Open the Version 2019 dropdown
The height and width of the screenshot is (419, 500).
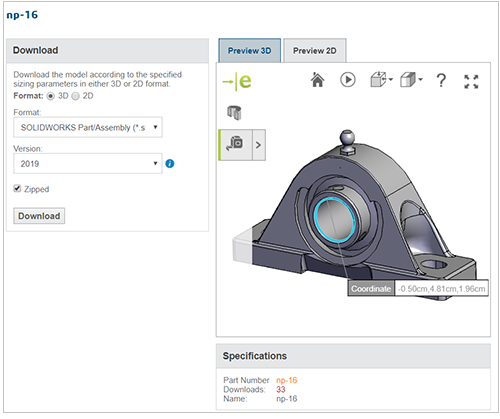coord(88,163)
